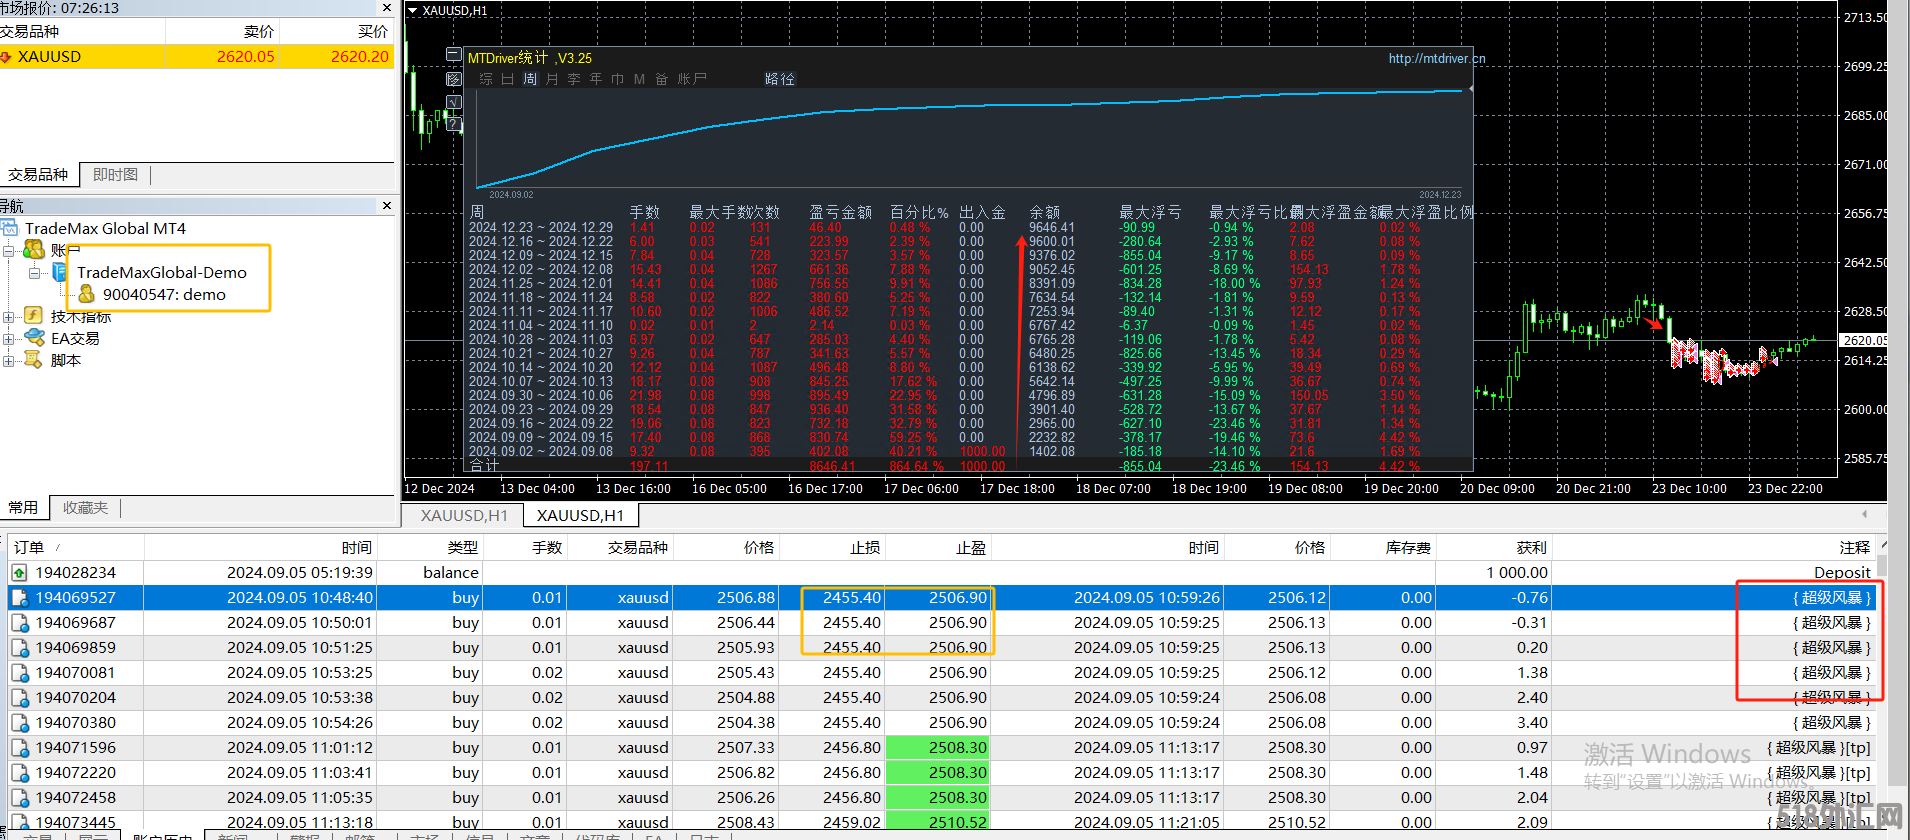Click the minimize icon of MTDriver panel
The height and width of the screenshot is (840, 1910).
tap(454, 55)
